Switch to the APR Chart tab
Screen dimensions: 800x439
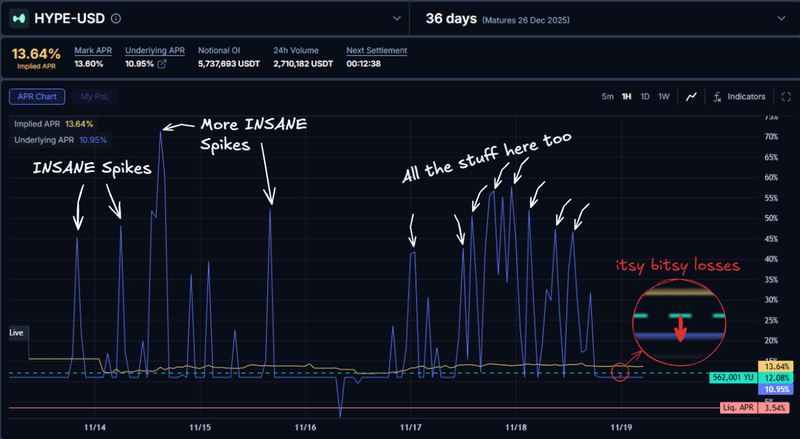(37, 97)
